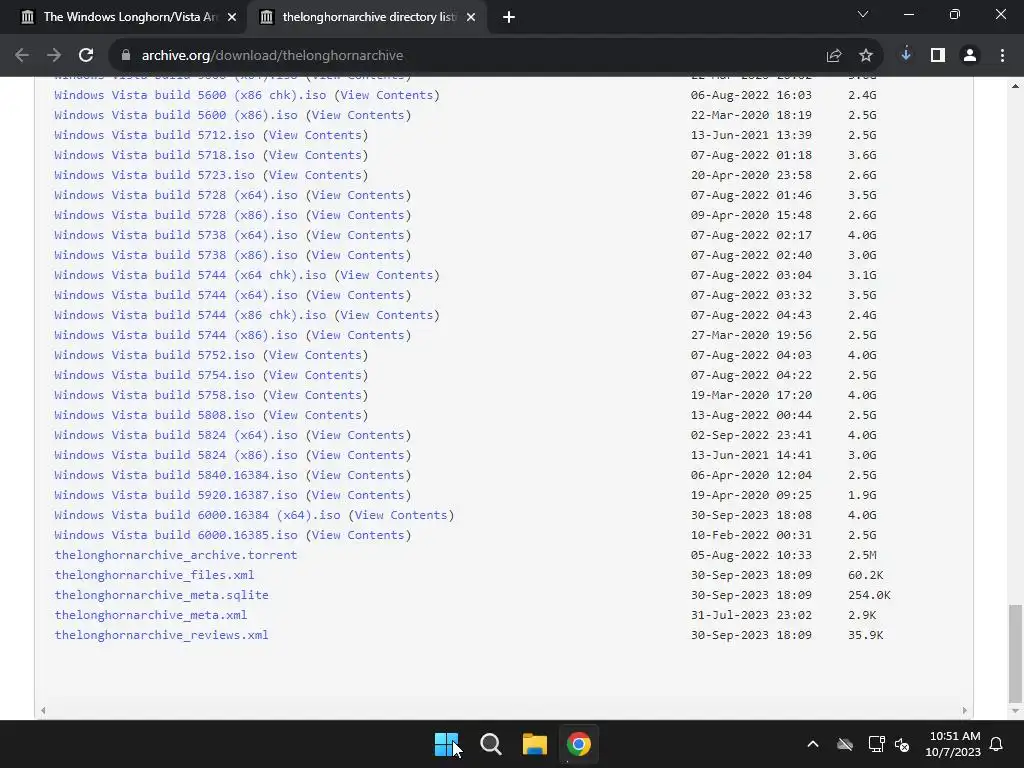
Task: Open Chrome downloads arrow icon
Action: (906, 55)
